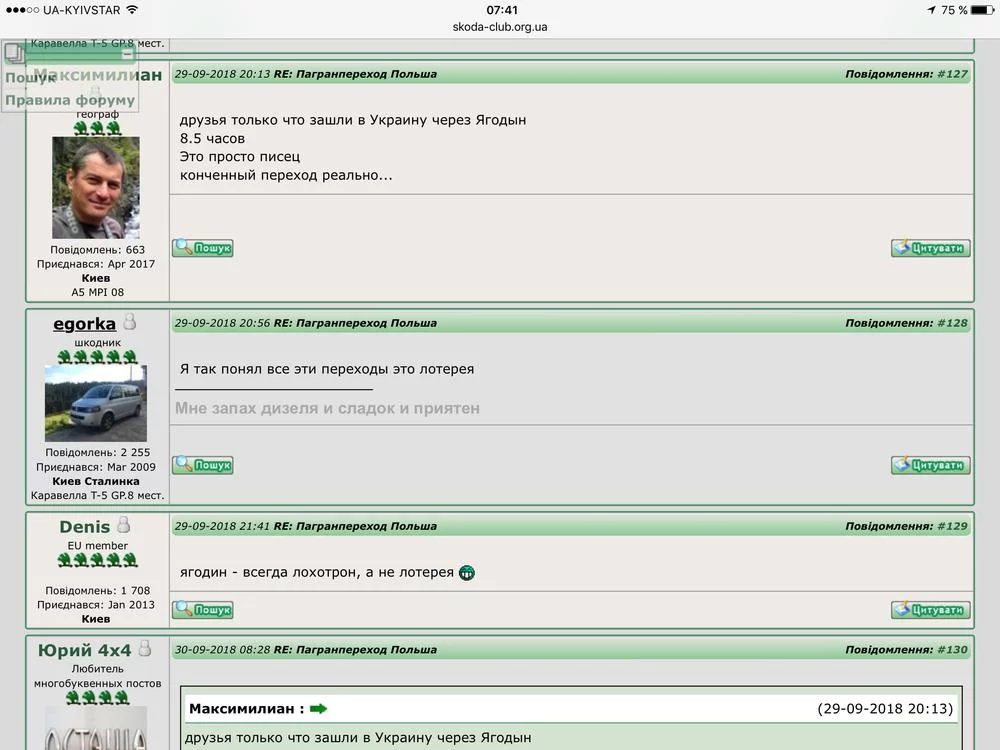The height and width of the screenshot is (750, 1000).
Task: Click the grinning smiley in Denis's post
Action: 467,573
